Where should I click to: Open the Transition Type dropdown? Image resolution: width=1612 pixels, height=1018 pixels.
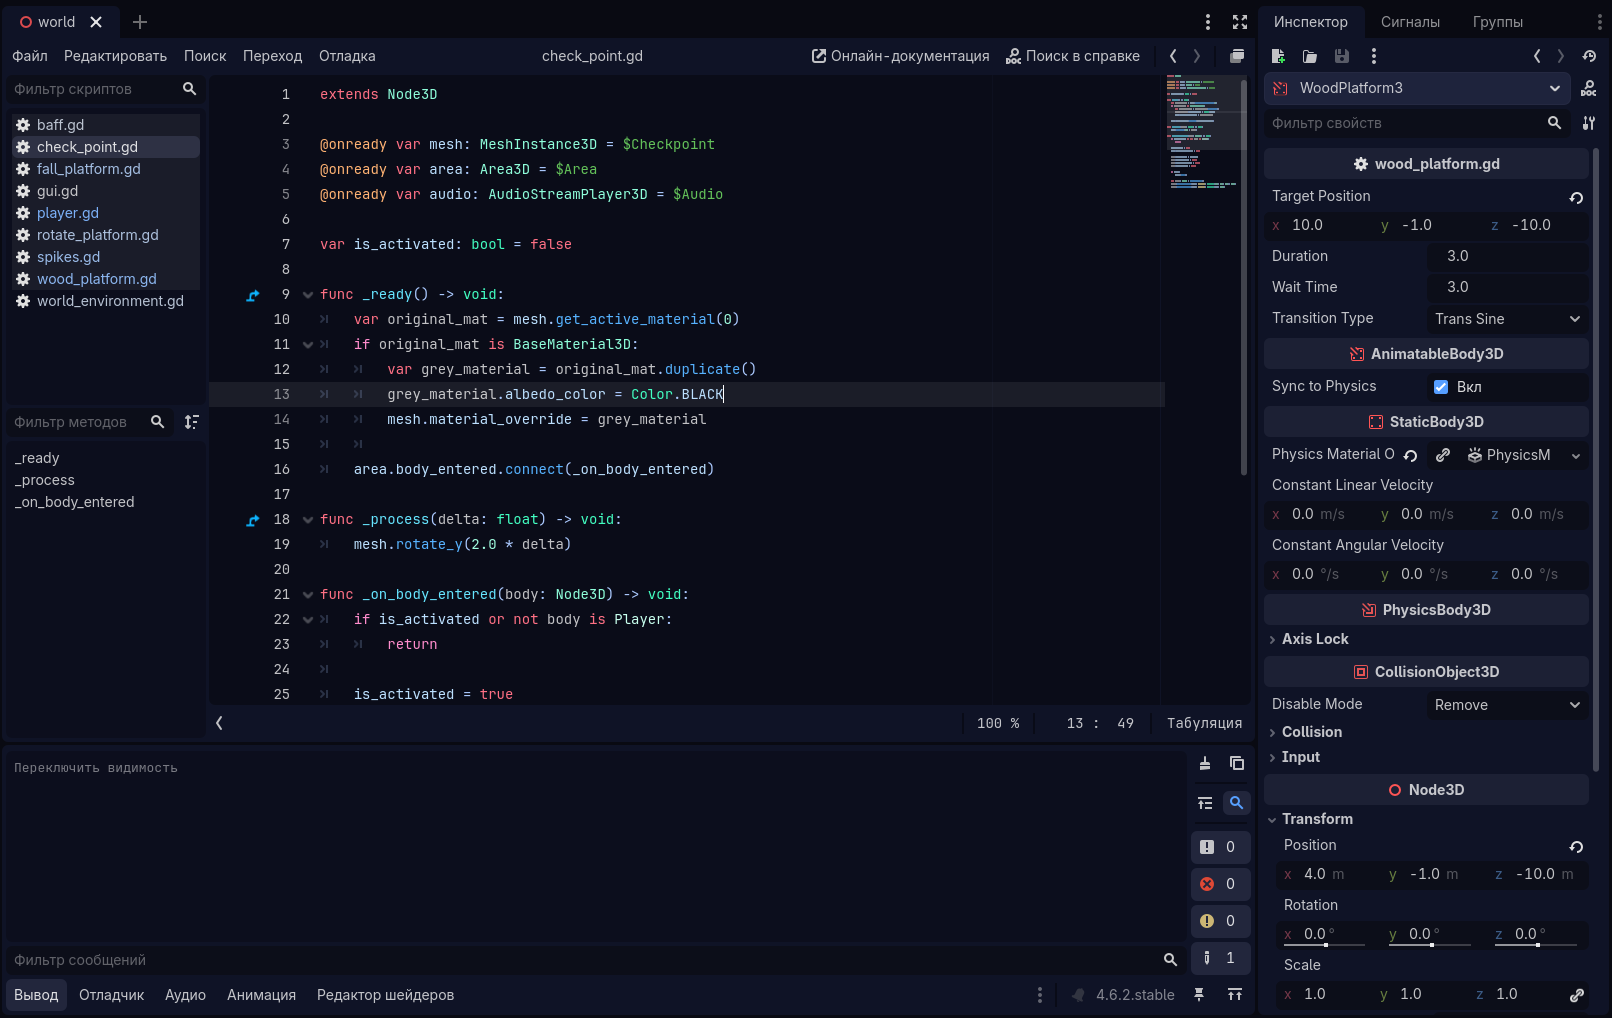[x=1508, y=319]
